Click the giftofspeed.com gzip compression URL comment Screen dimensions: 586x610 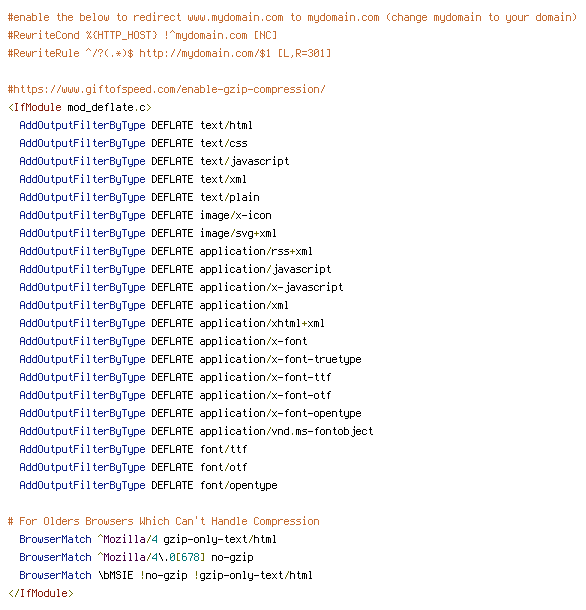pyautogui.click(x=167, y=89)
